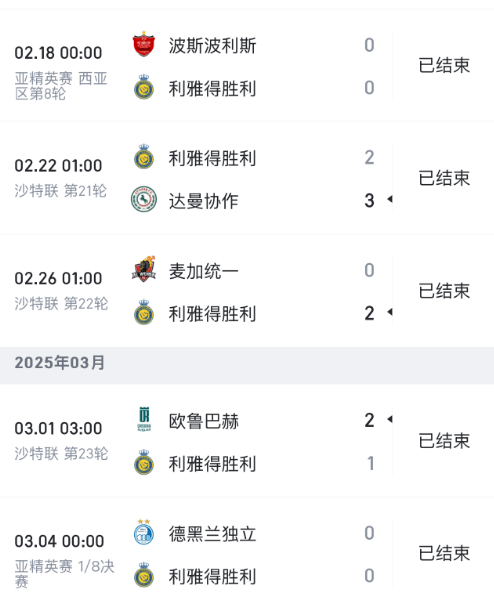This screenshot has height=597, width=494.
Task: Open the 麦加统一 team name link
Action: (204, 271)
